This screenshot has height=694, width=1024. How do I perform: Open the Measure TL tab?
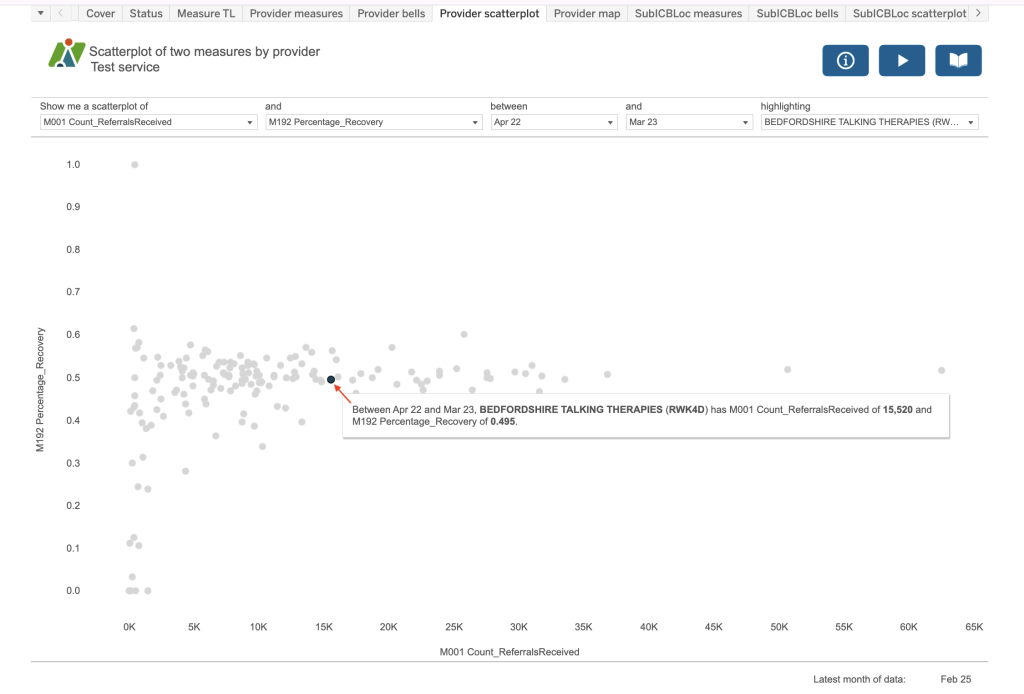click(x=205, y=14)
